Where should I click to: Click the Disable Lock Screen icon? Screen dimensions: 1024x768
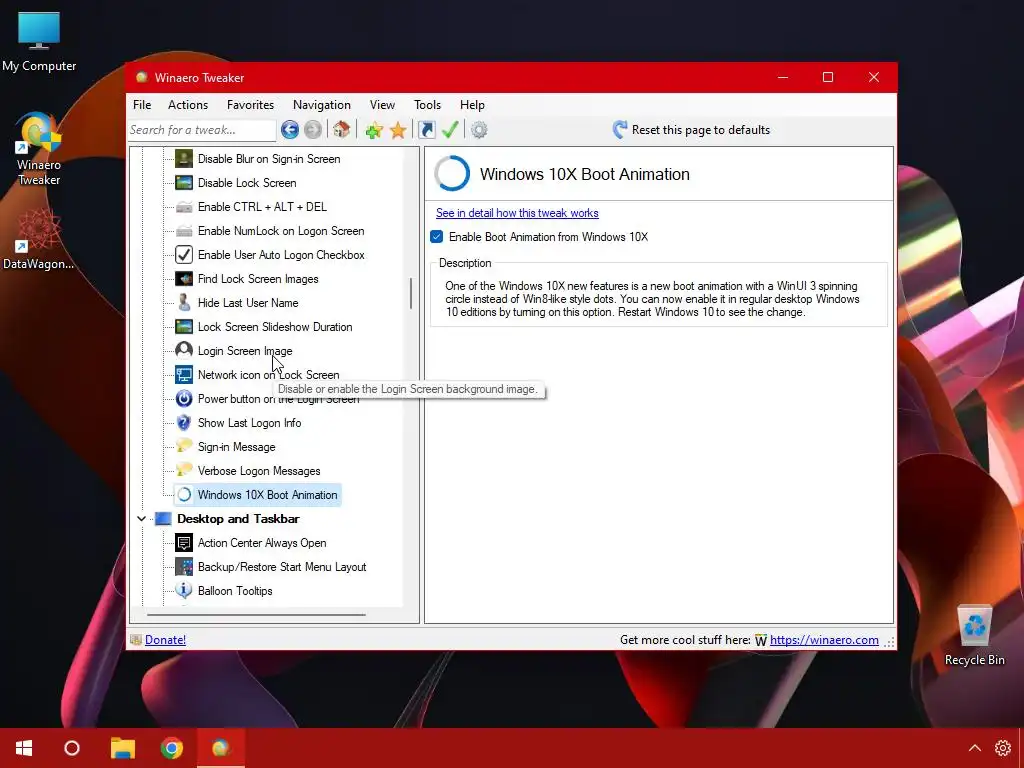click(x=184, y=183)
